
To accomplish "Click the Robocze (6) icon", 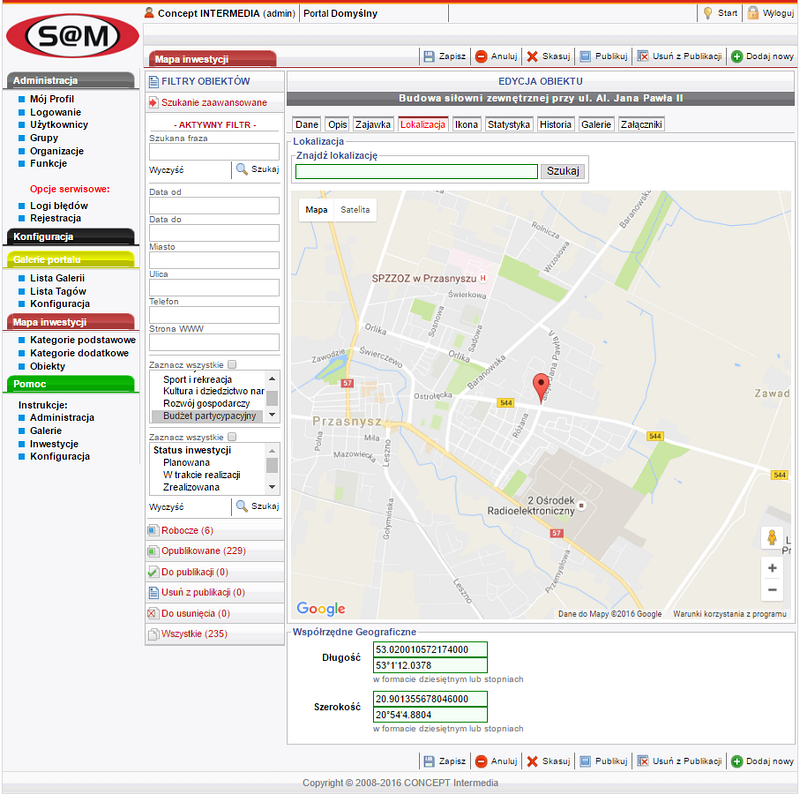I will click(153, 530).
